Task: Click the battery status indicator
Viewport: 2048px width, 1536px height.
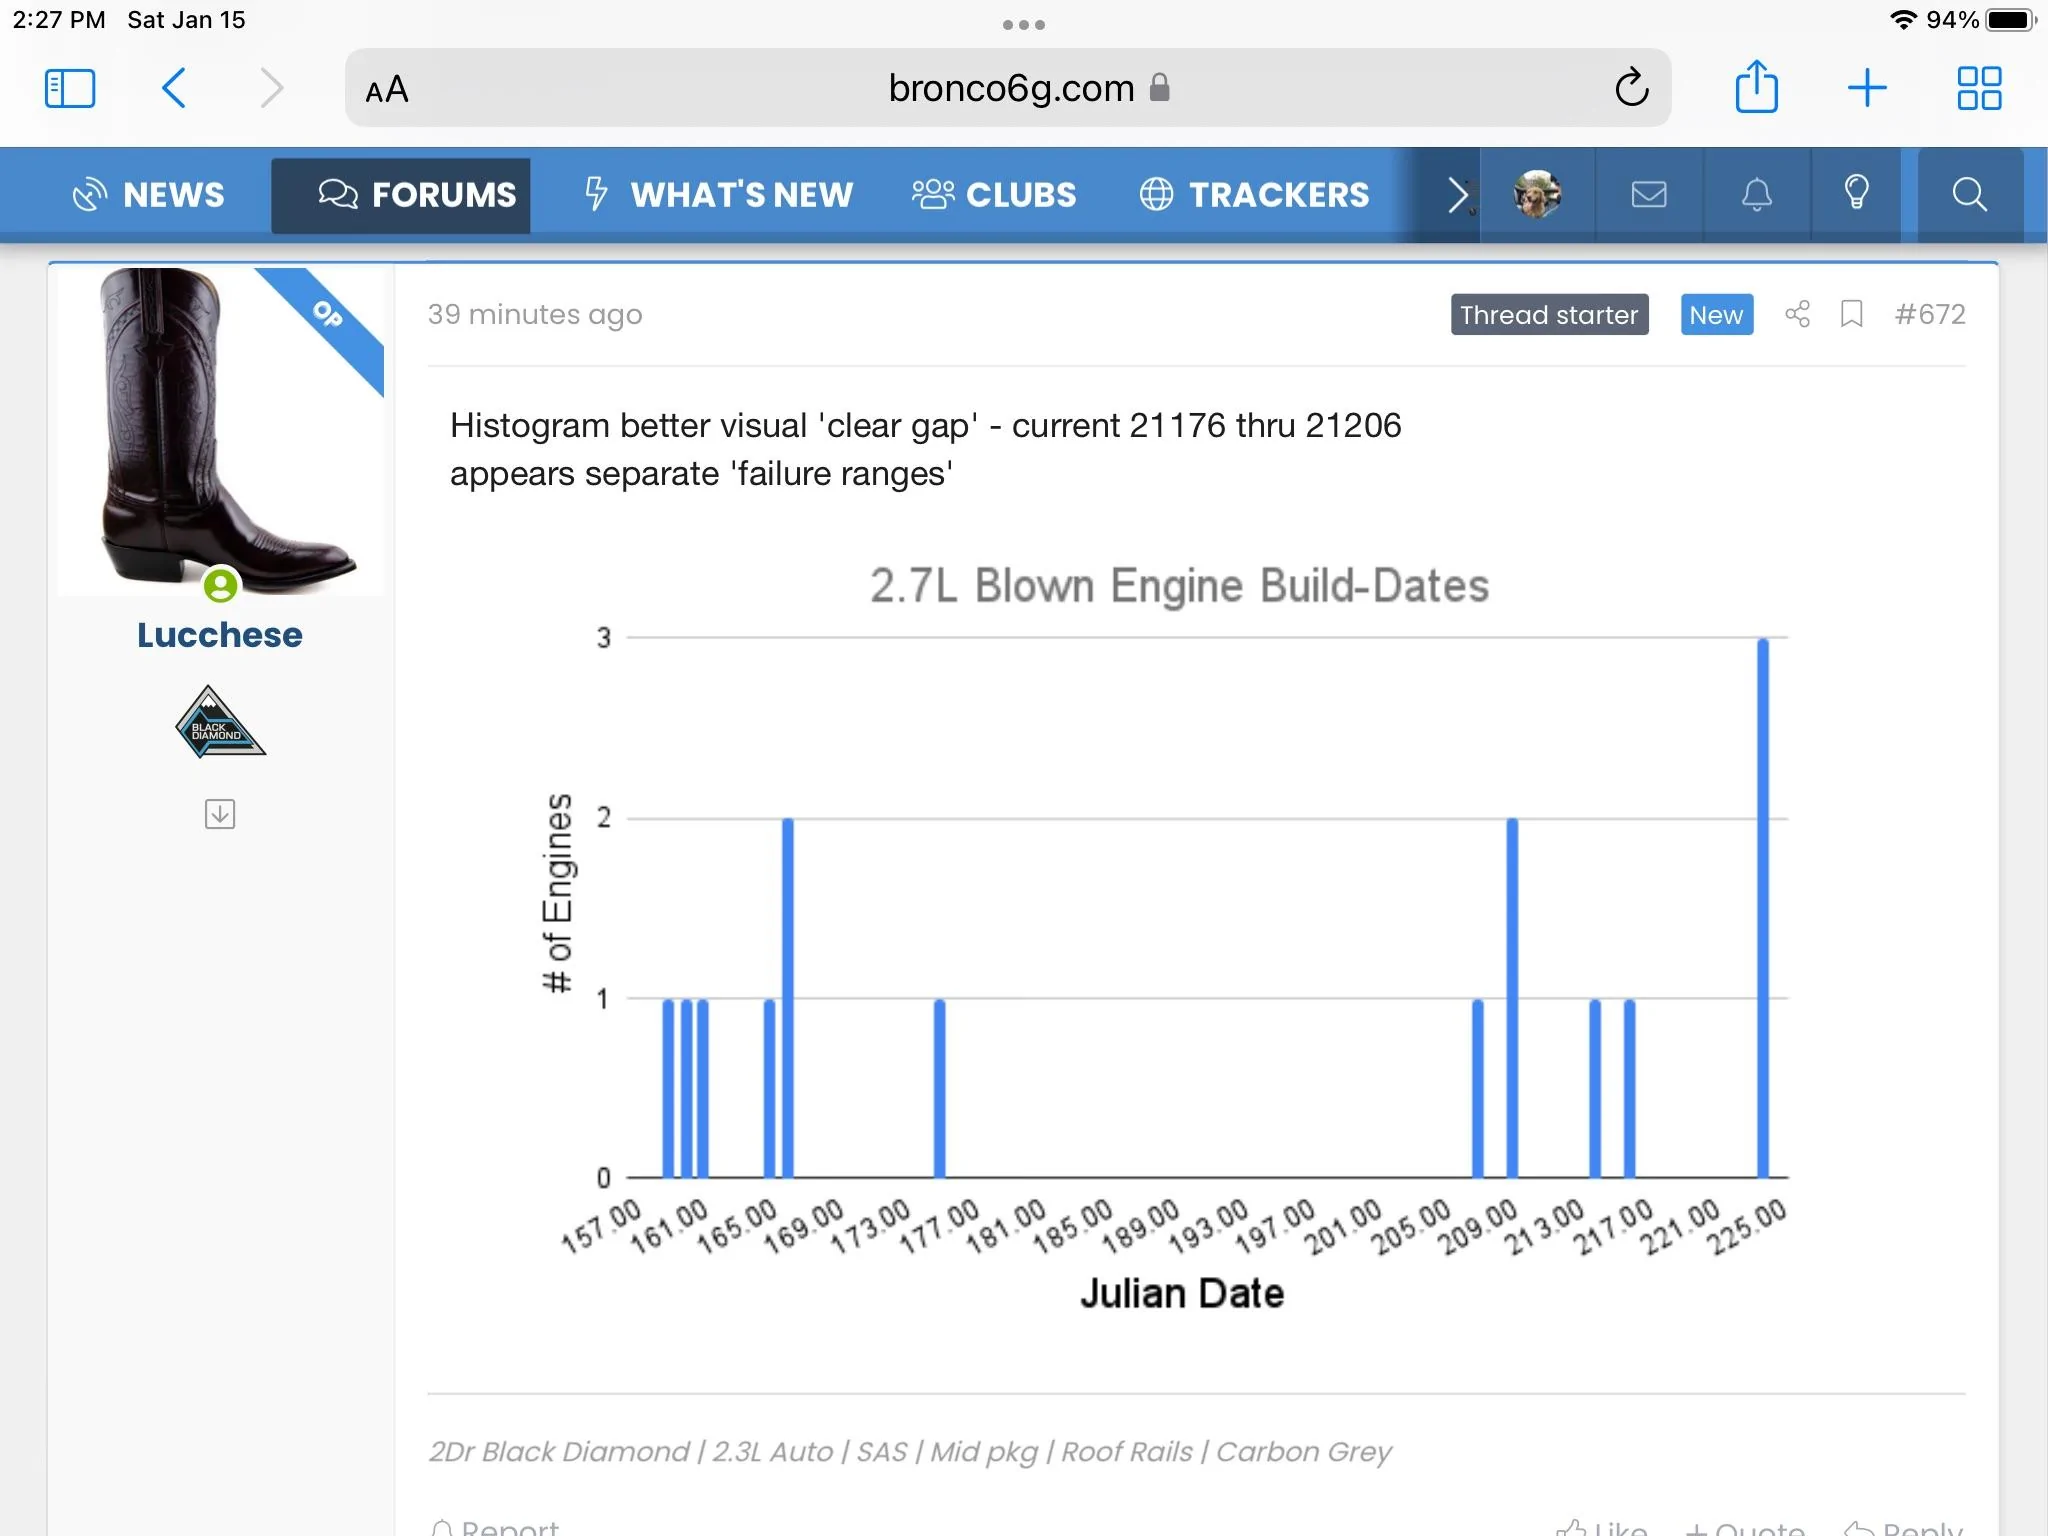Action: tap(2010, 20)
